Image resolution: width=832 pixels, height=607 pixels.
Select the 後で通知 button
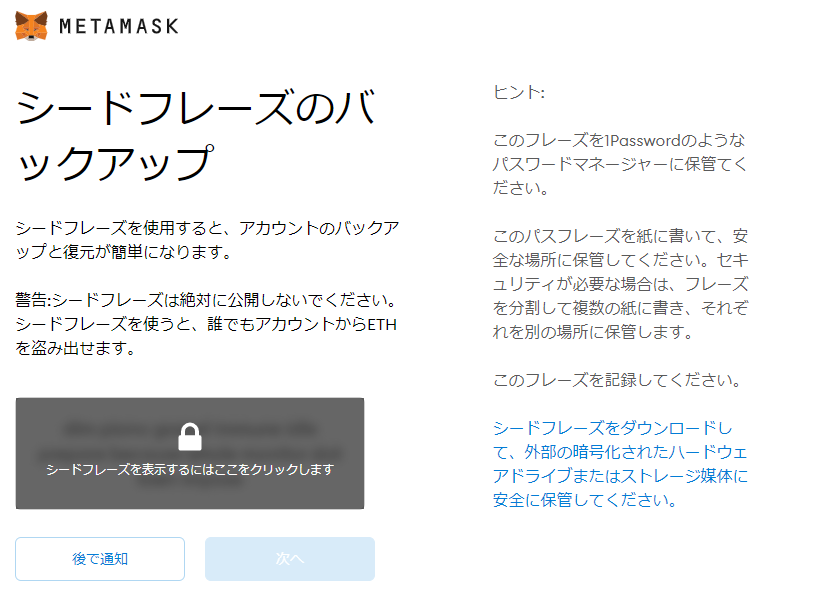pos(100,559)
